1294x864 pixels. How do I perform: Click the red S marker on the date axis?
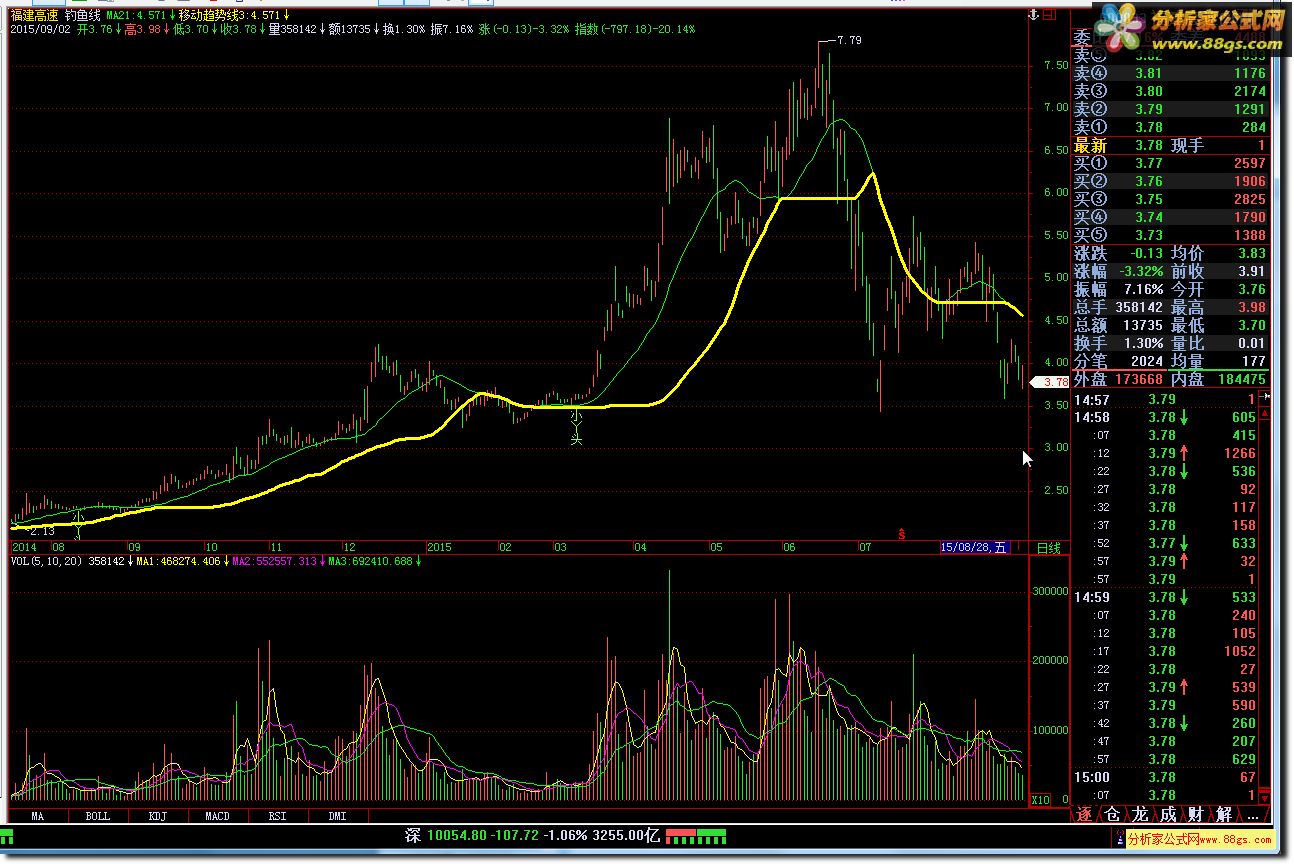901,534
